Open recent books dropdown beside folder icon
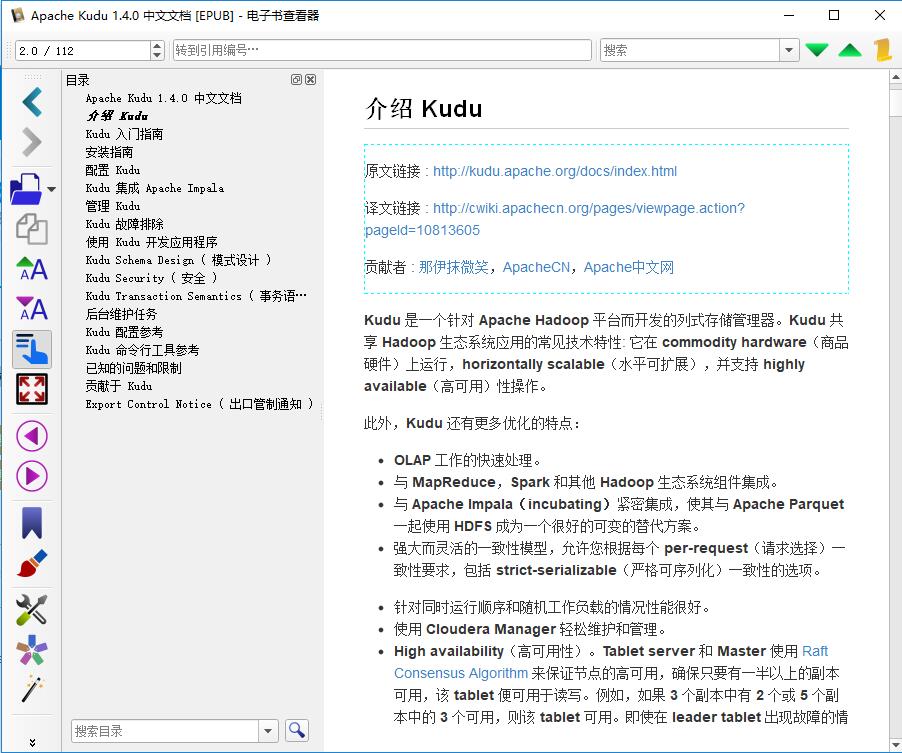Screen dimensions: 902x753 (x=52, y=189)
